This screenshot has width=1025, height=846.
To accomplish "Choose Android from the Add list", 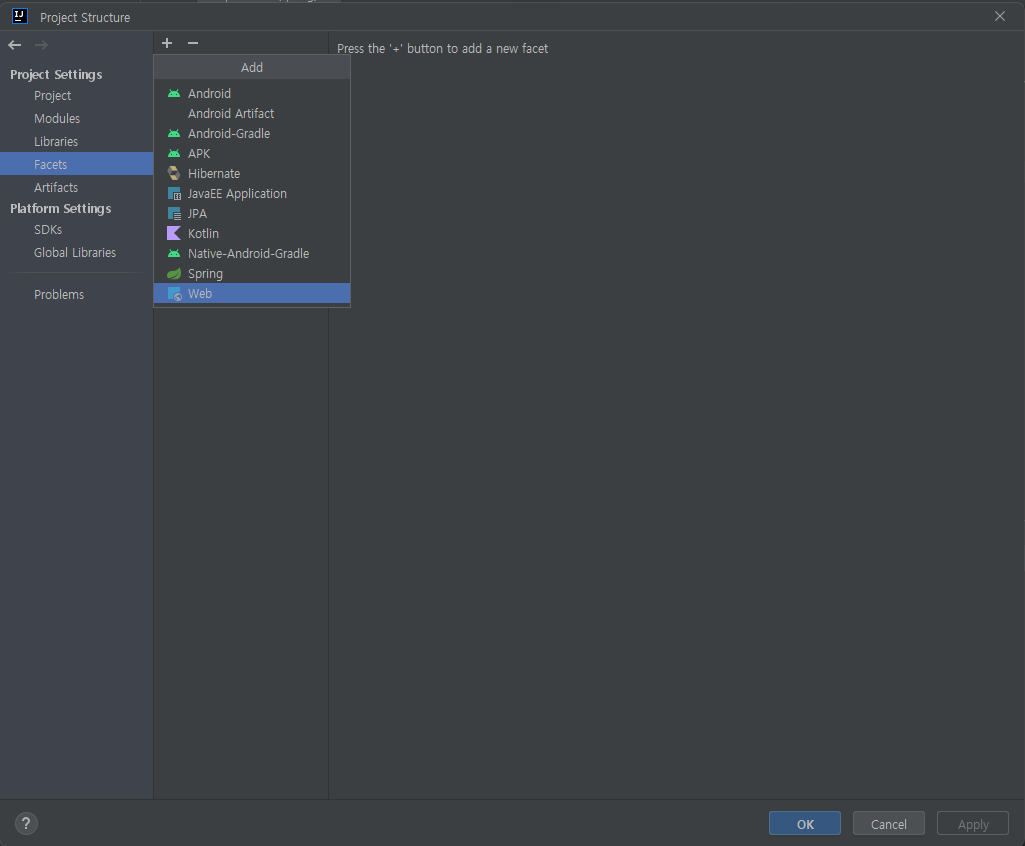I will [252, 93].
